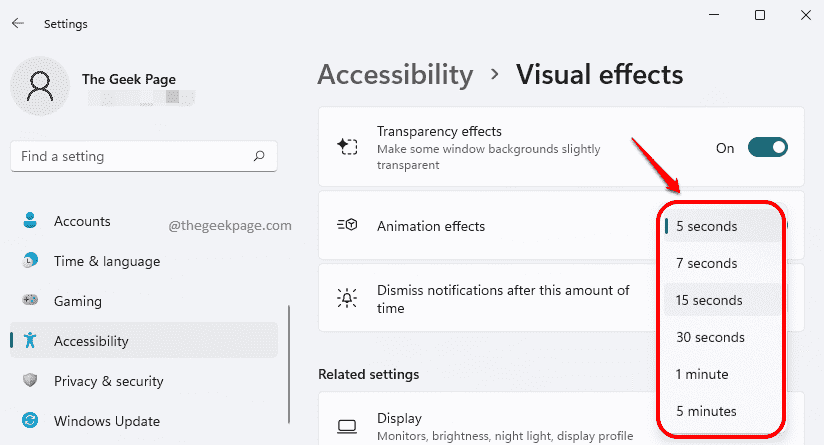Click the Display monitor icon in Related settings
This screenshot has width=824, height=445.
347,426
